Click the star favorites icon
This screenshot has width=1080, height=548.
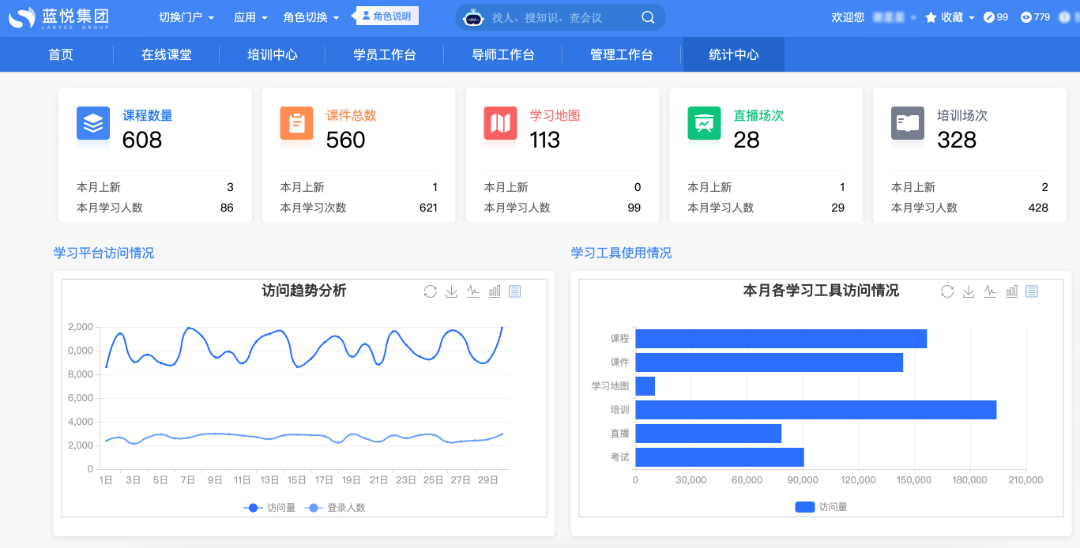931,18
